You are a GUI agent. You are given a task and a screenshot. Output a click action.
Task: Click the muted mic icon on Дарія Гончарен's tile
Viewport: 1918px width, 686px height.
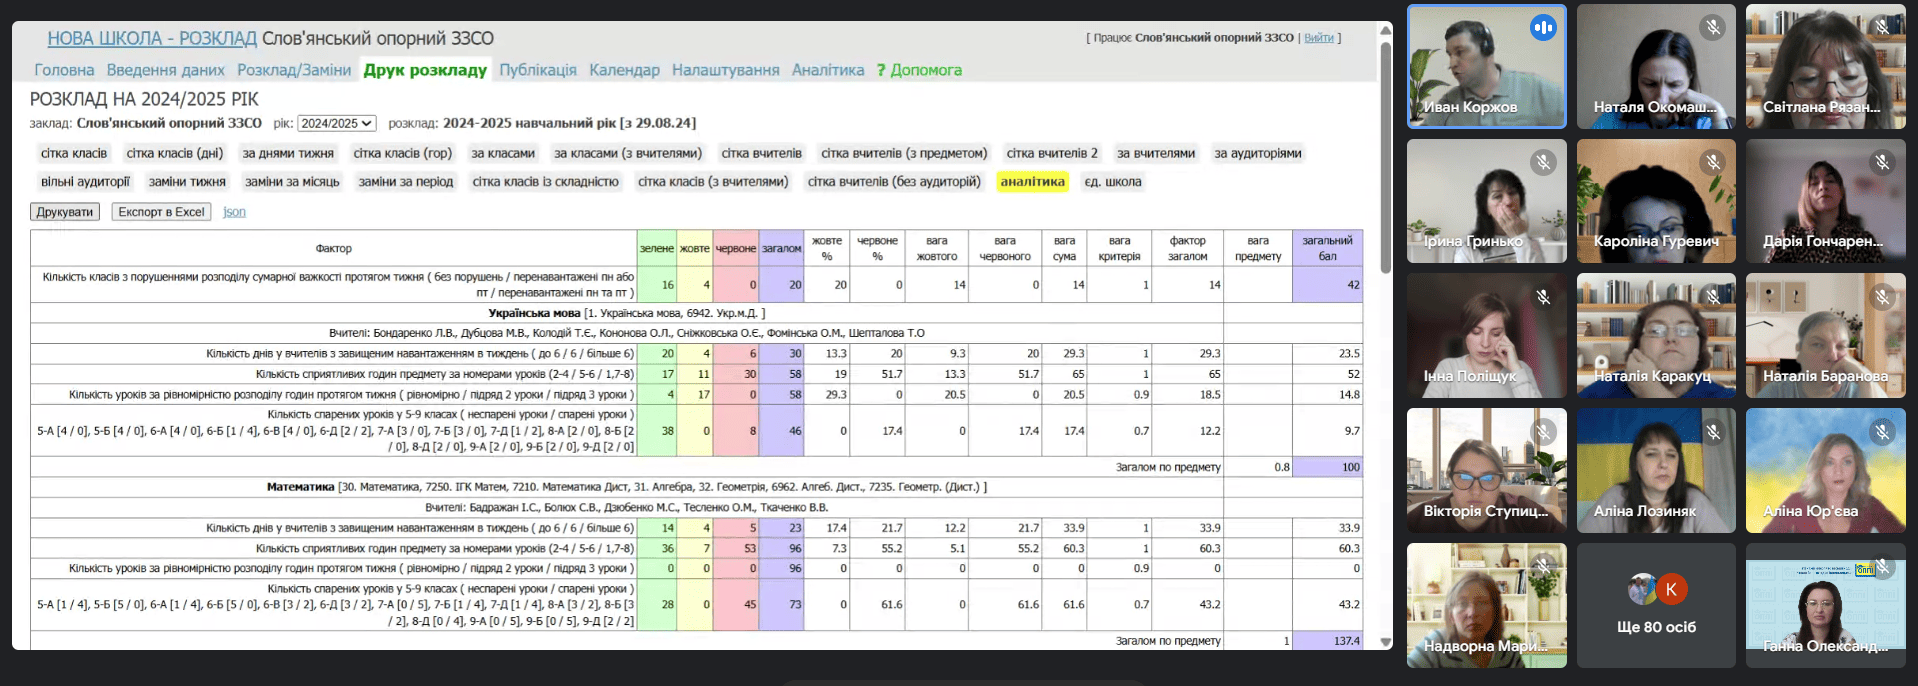(x=1882, y=162)
